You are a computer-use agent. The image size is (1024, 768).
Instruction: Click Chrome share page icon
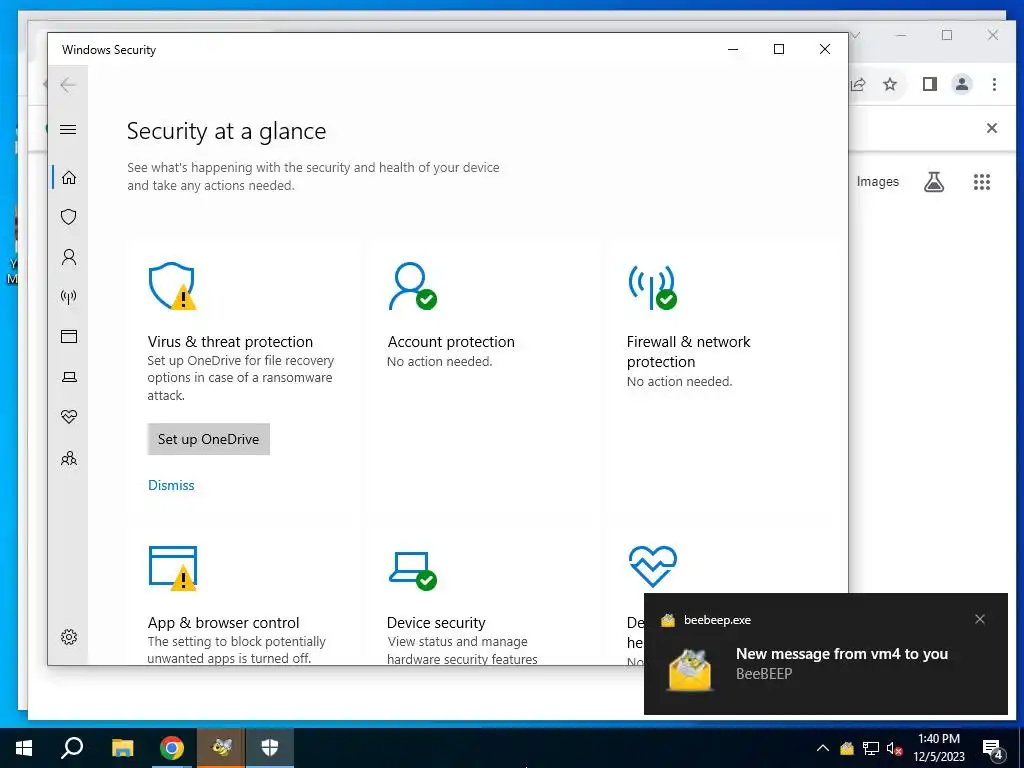coord(858,84)
